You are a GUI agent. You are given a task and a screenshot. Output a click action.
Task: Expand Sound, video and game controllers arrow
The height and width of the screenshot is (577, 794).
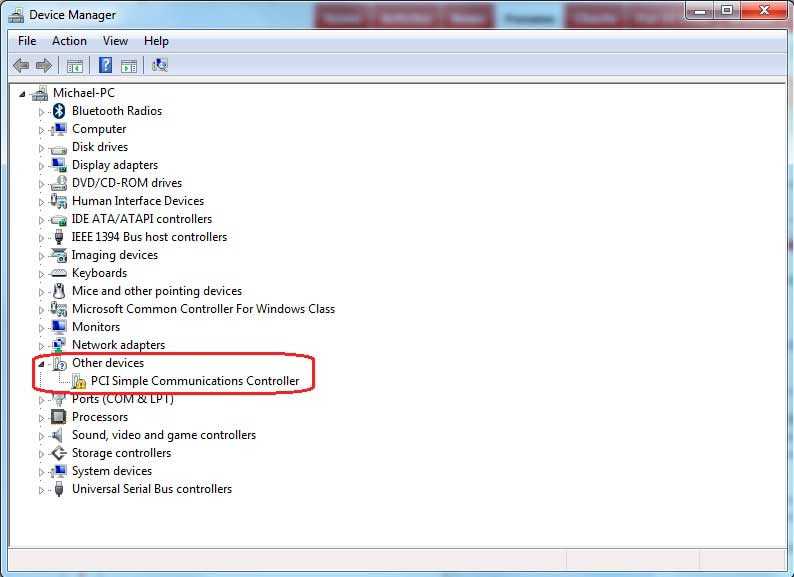(41, 436)
